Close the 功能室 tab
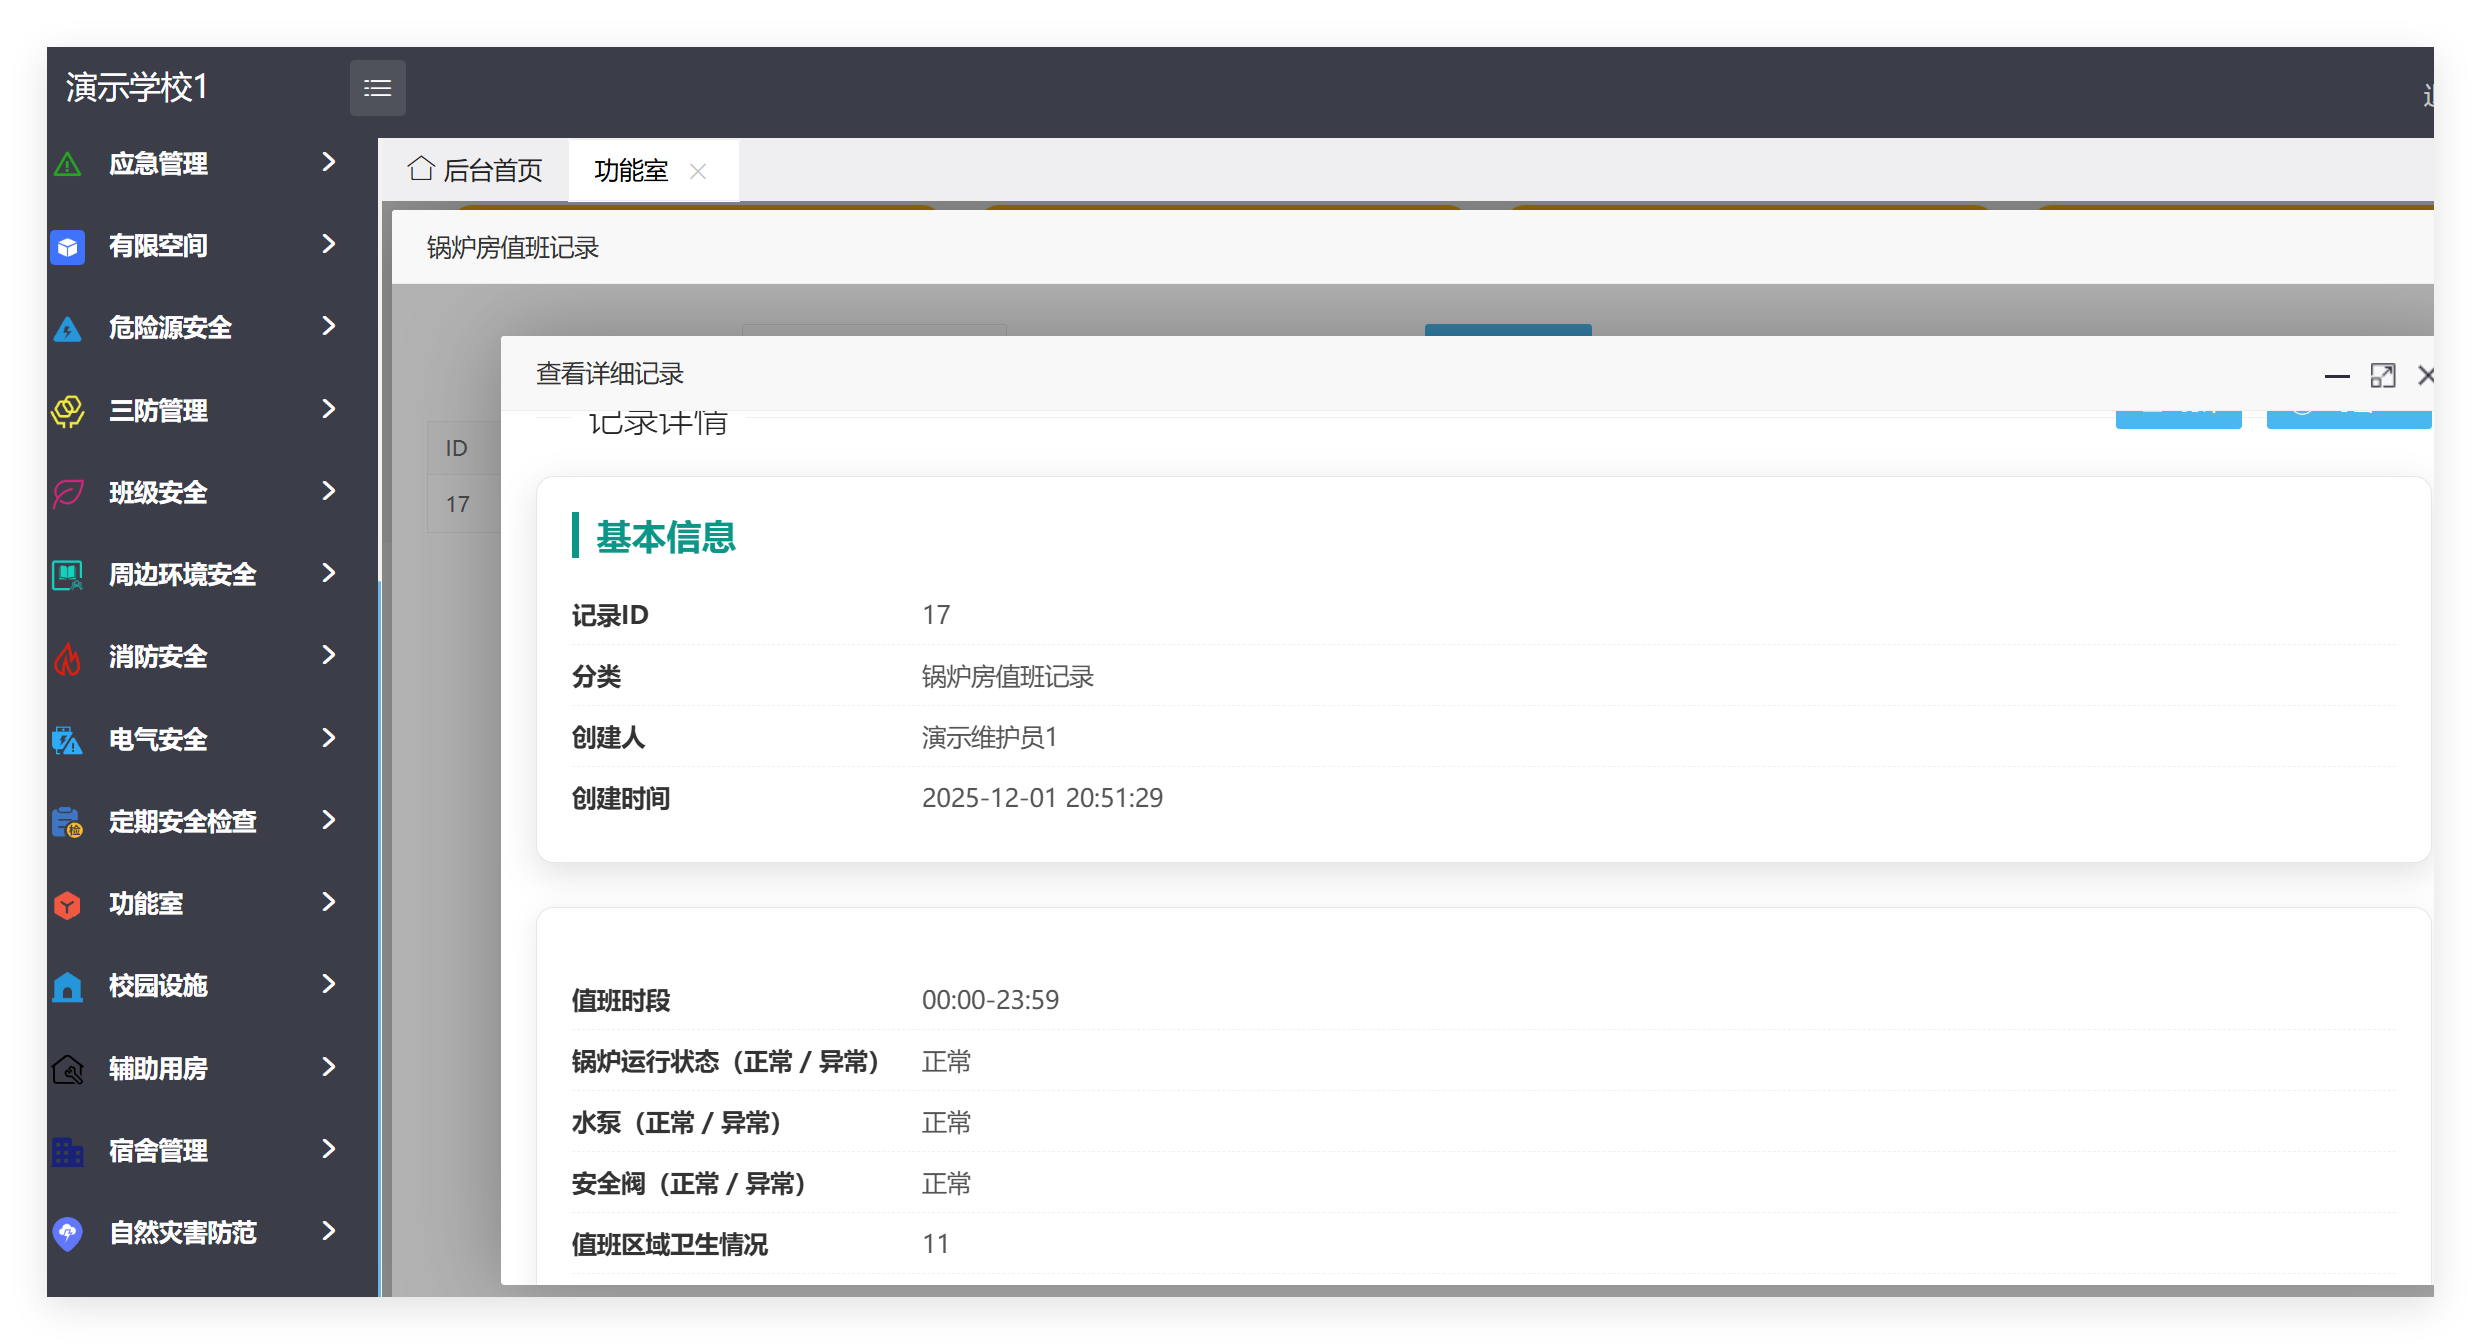Screen dimensions: 2481x1344 point(698,172)
